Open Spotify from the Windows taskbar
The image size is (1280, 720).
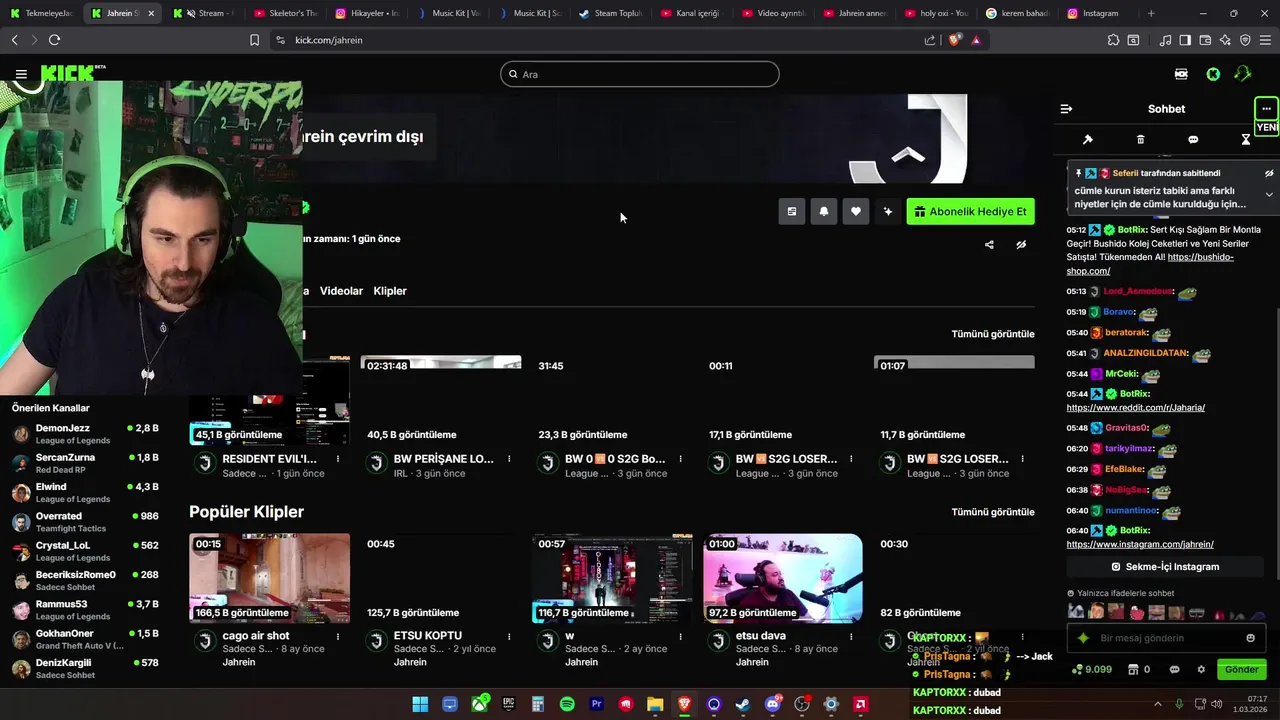click(x=567, y=704)
